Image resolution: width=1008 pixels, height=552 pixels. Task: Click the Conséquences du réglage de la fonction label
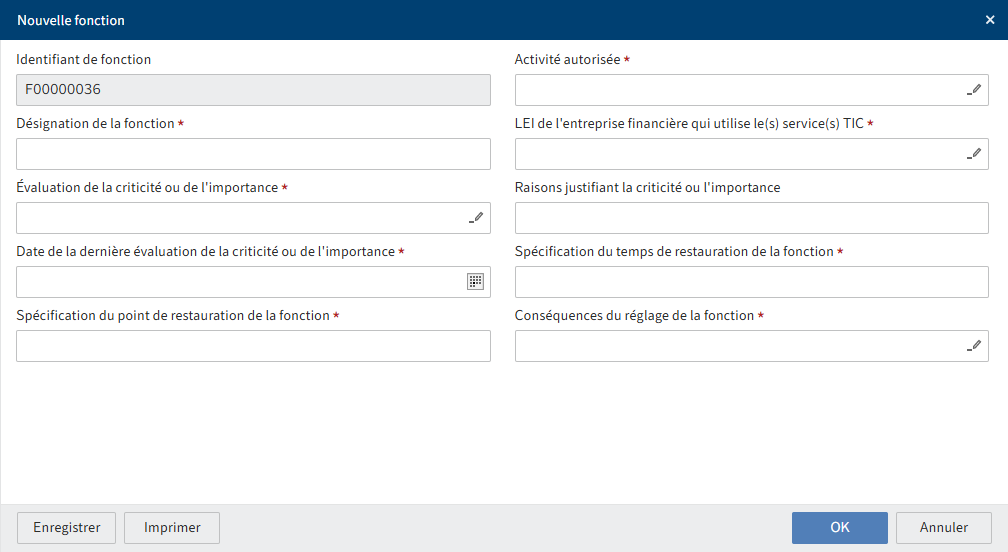pyautogui.click(x=634, y=316)
